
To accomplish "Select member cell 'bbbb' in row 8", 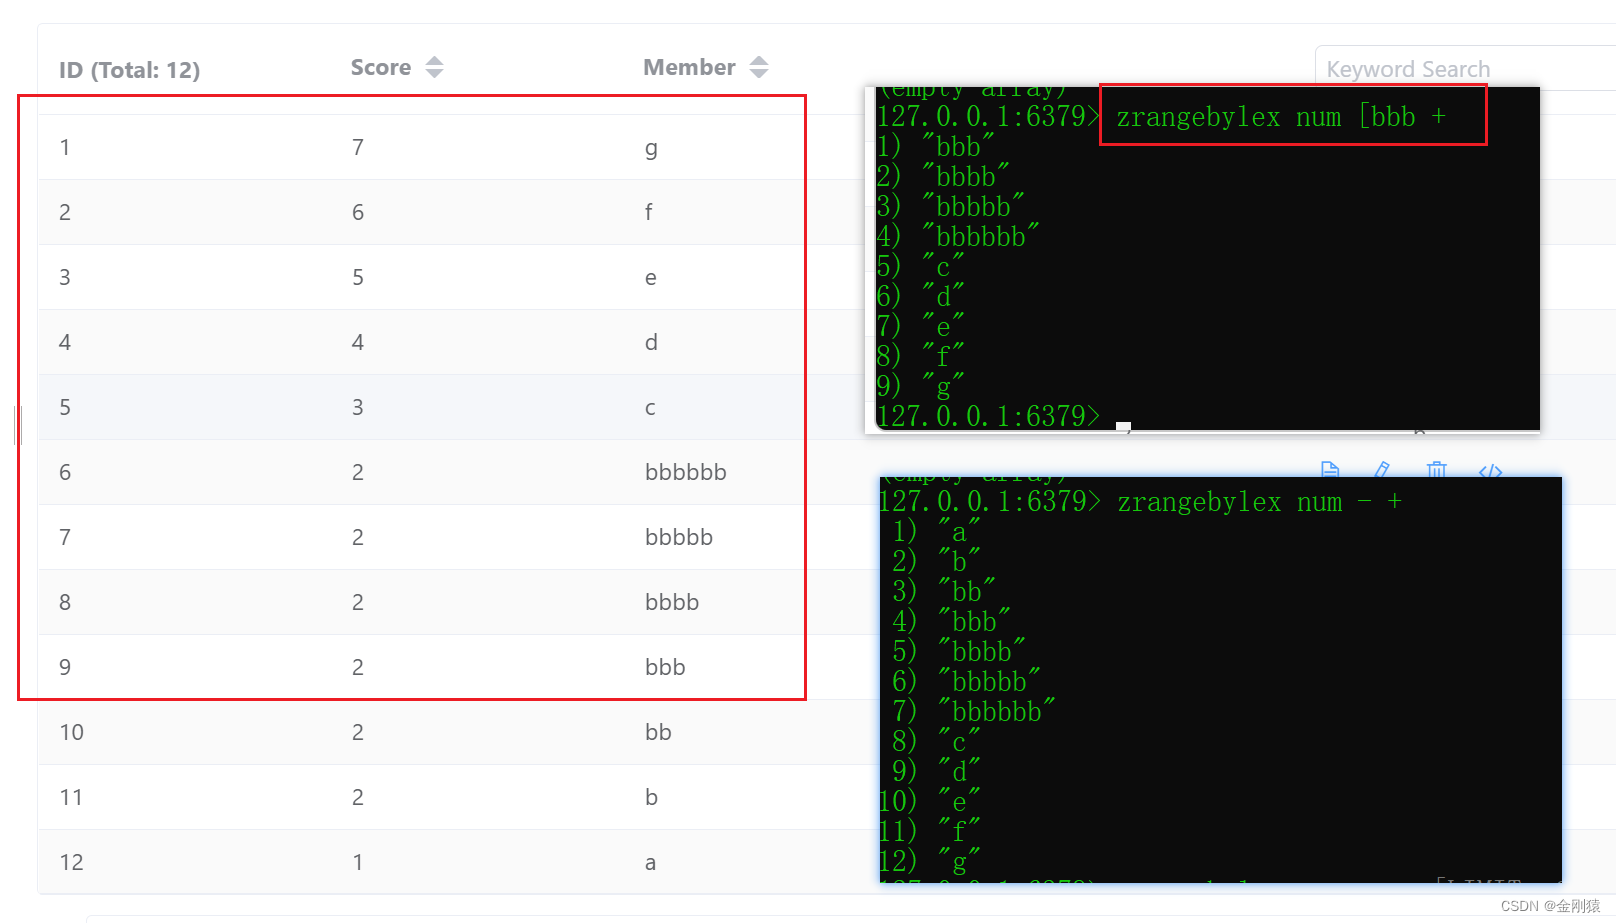I will pos(672,602).
